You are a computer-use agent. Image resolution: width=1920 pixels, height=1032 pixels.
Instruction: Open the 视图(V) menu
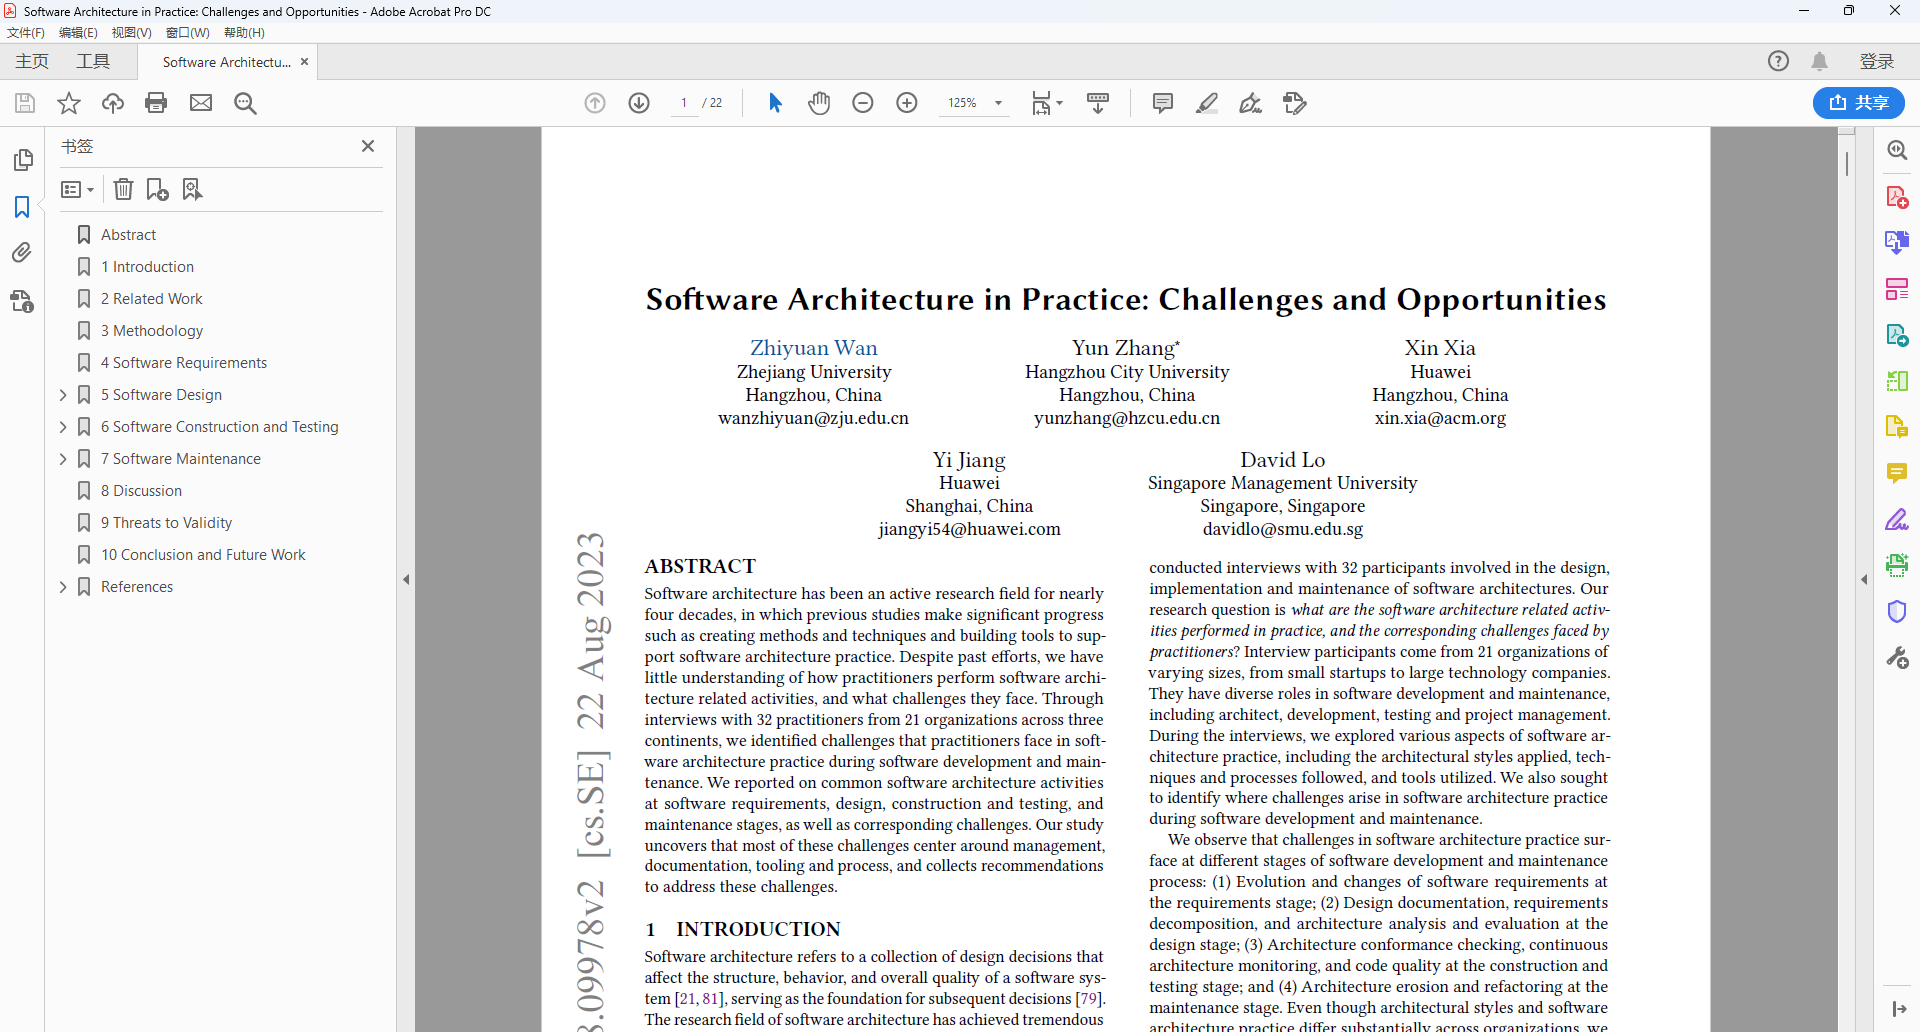tap(132, 33)
